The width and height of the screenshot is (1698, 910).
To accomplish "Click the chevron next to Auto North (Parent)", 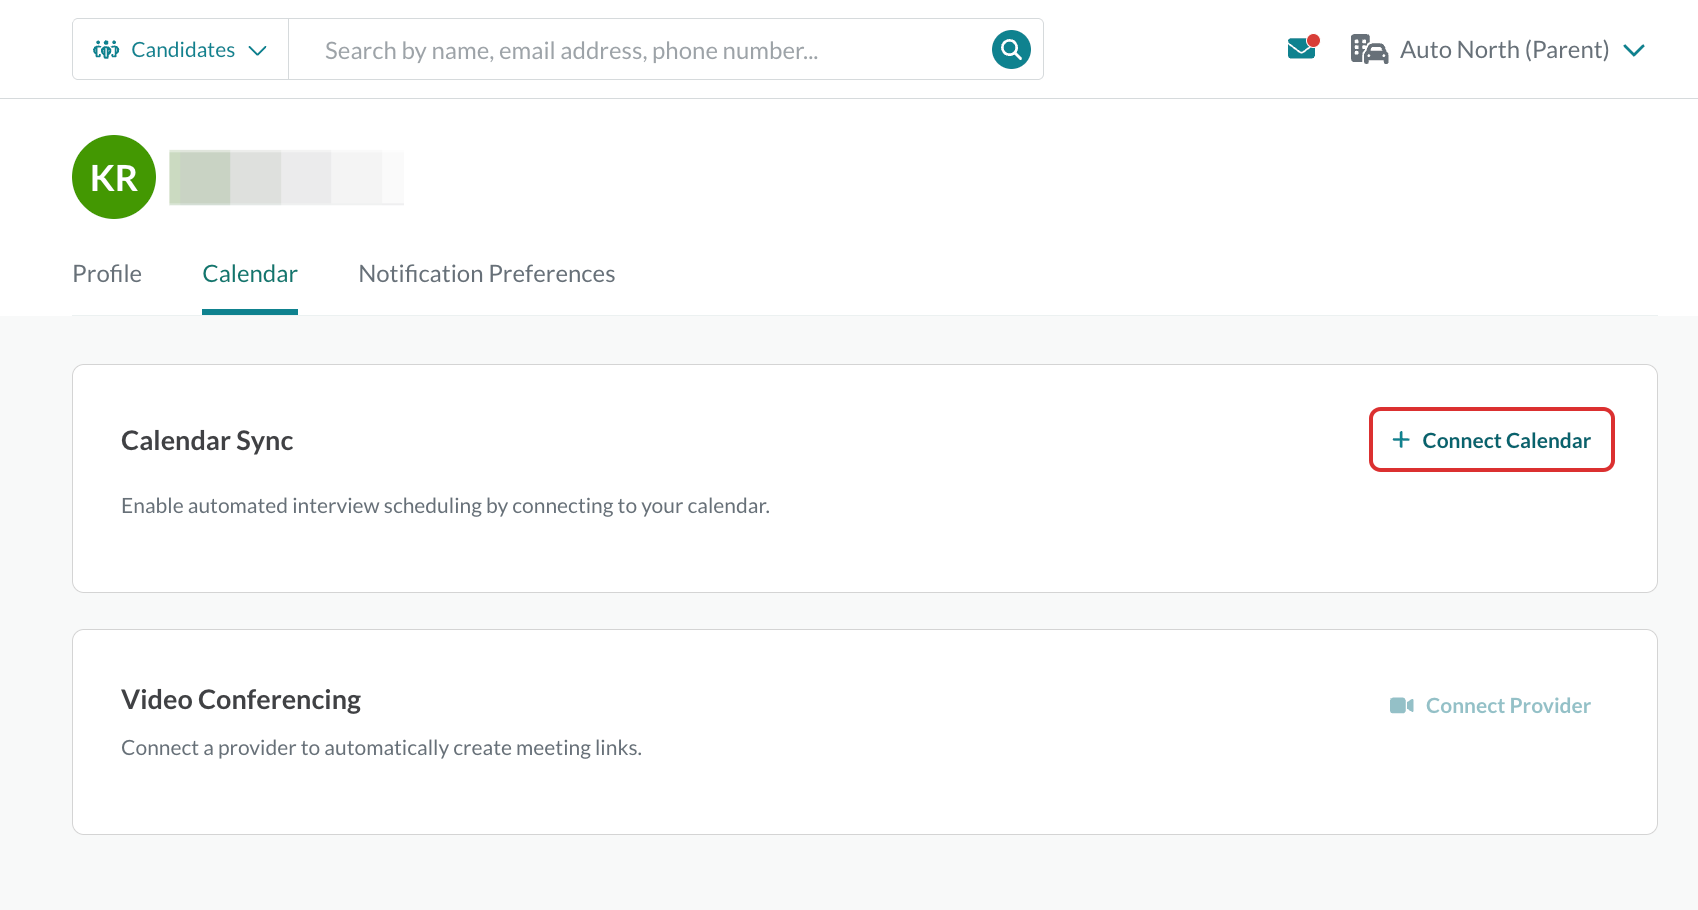I will point(1634,50).
